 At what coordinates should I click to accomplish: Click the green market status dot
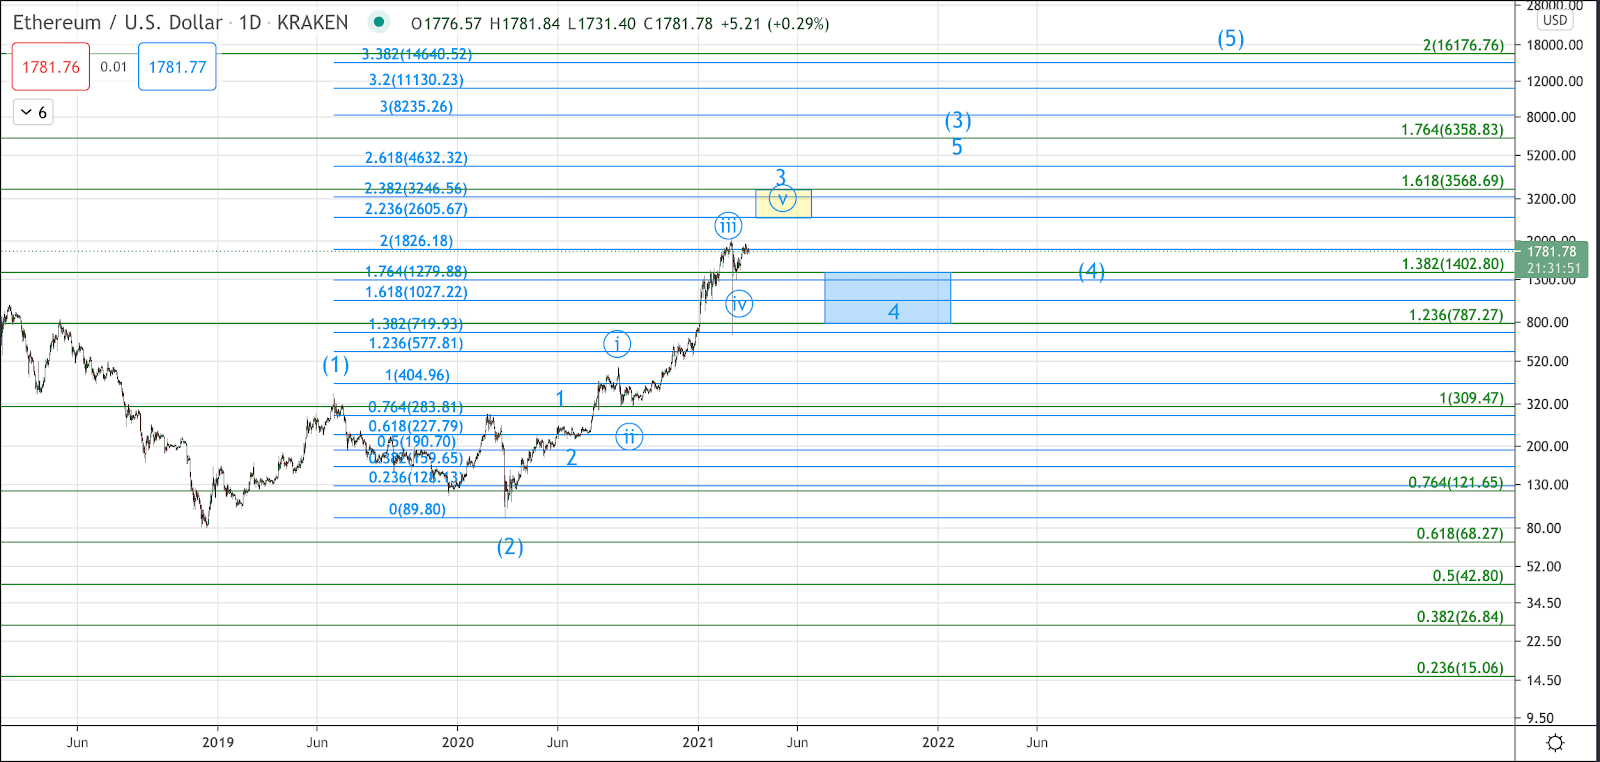379,22
